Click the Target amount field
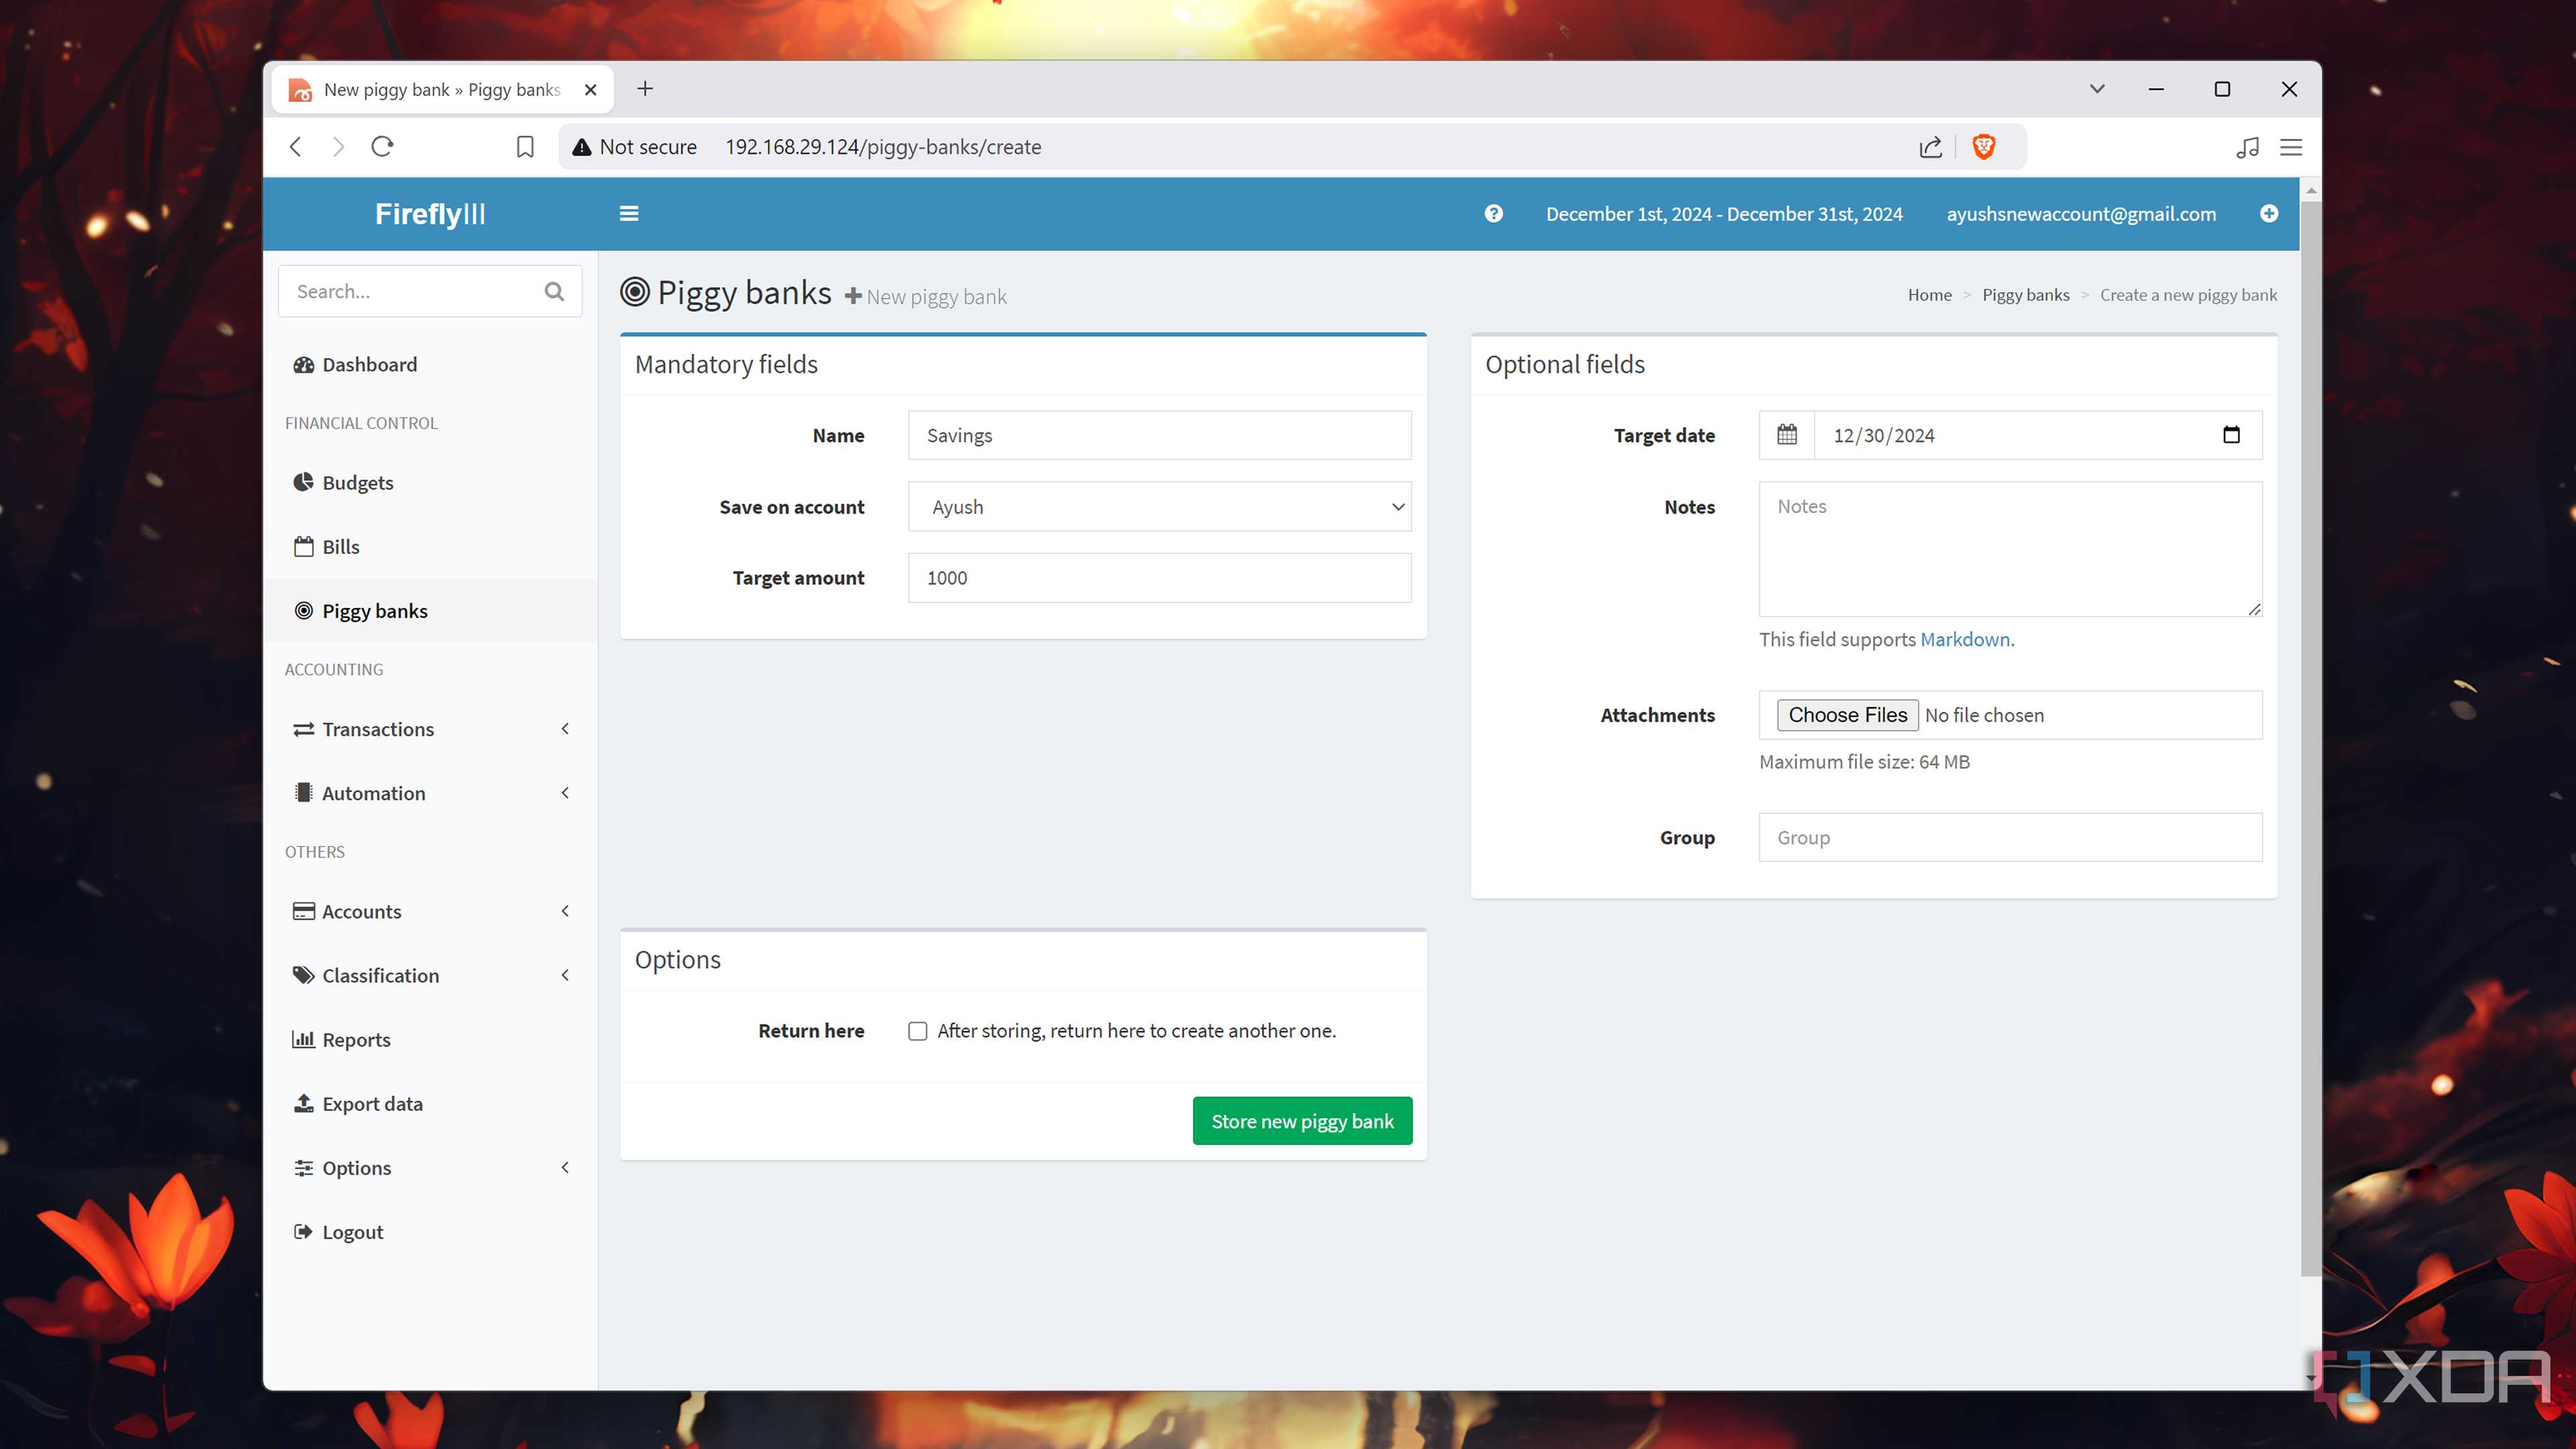2576x1449 pixels. point(1159,578)
